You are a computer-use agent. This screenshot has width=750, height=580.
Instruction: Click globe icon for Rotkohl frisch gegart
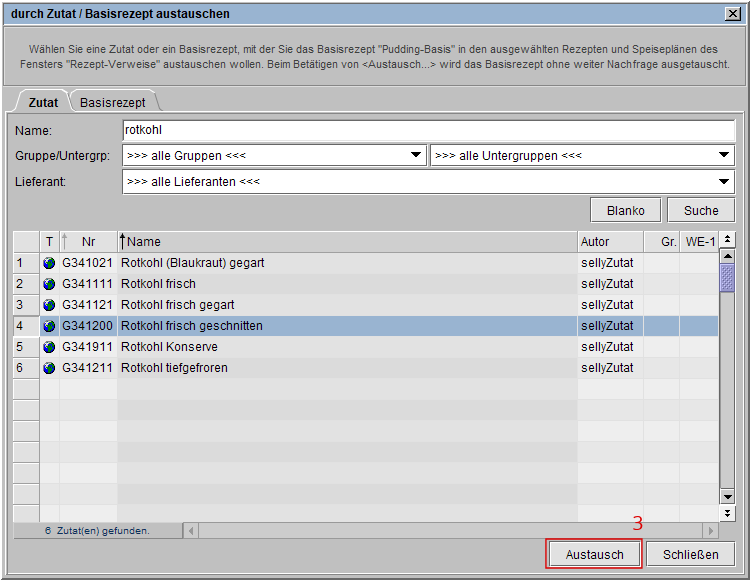click(x=49, y=305)
